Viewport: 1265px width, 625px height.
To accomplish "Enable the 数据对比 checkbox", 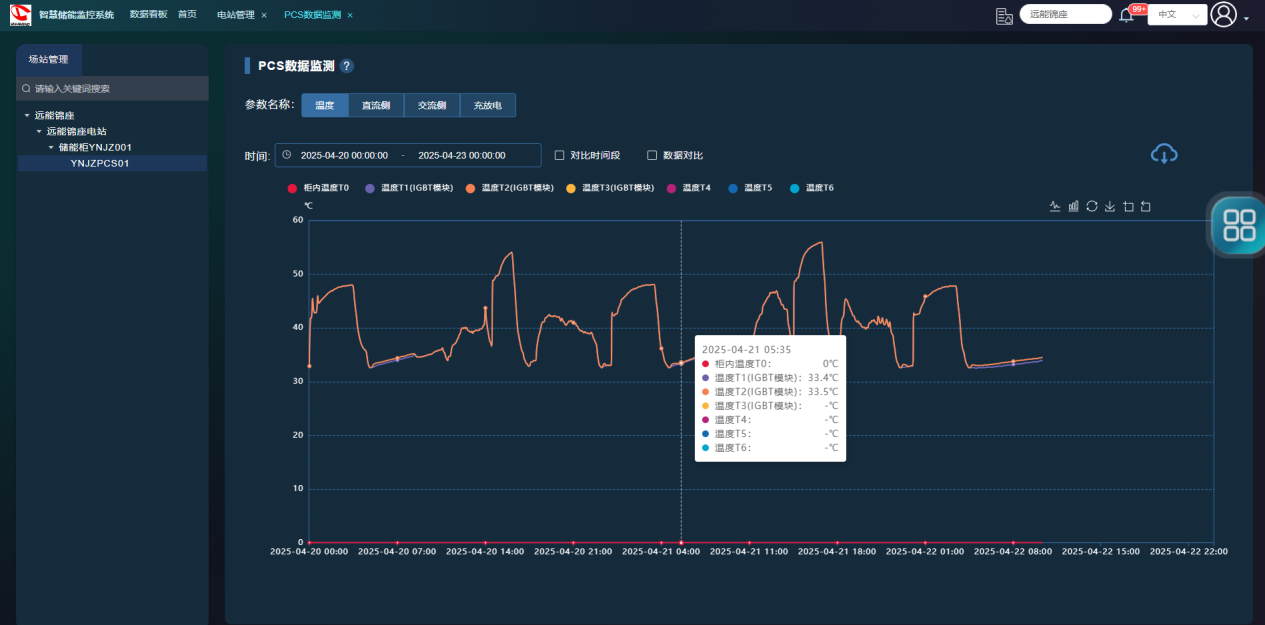I will tap(652, 155).
